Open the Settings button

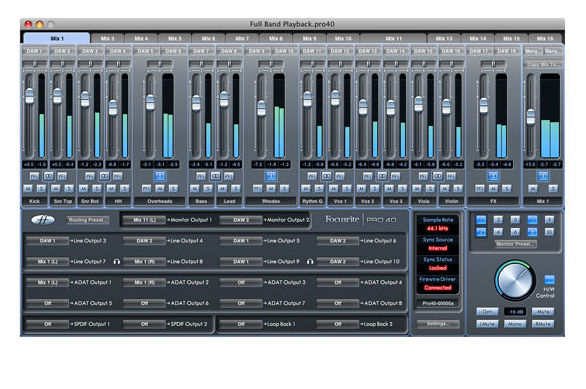point(438,324)
